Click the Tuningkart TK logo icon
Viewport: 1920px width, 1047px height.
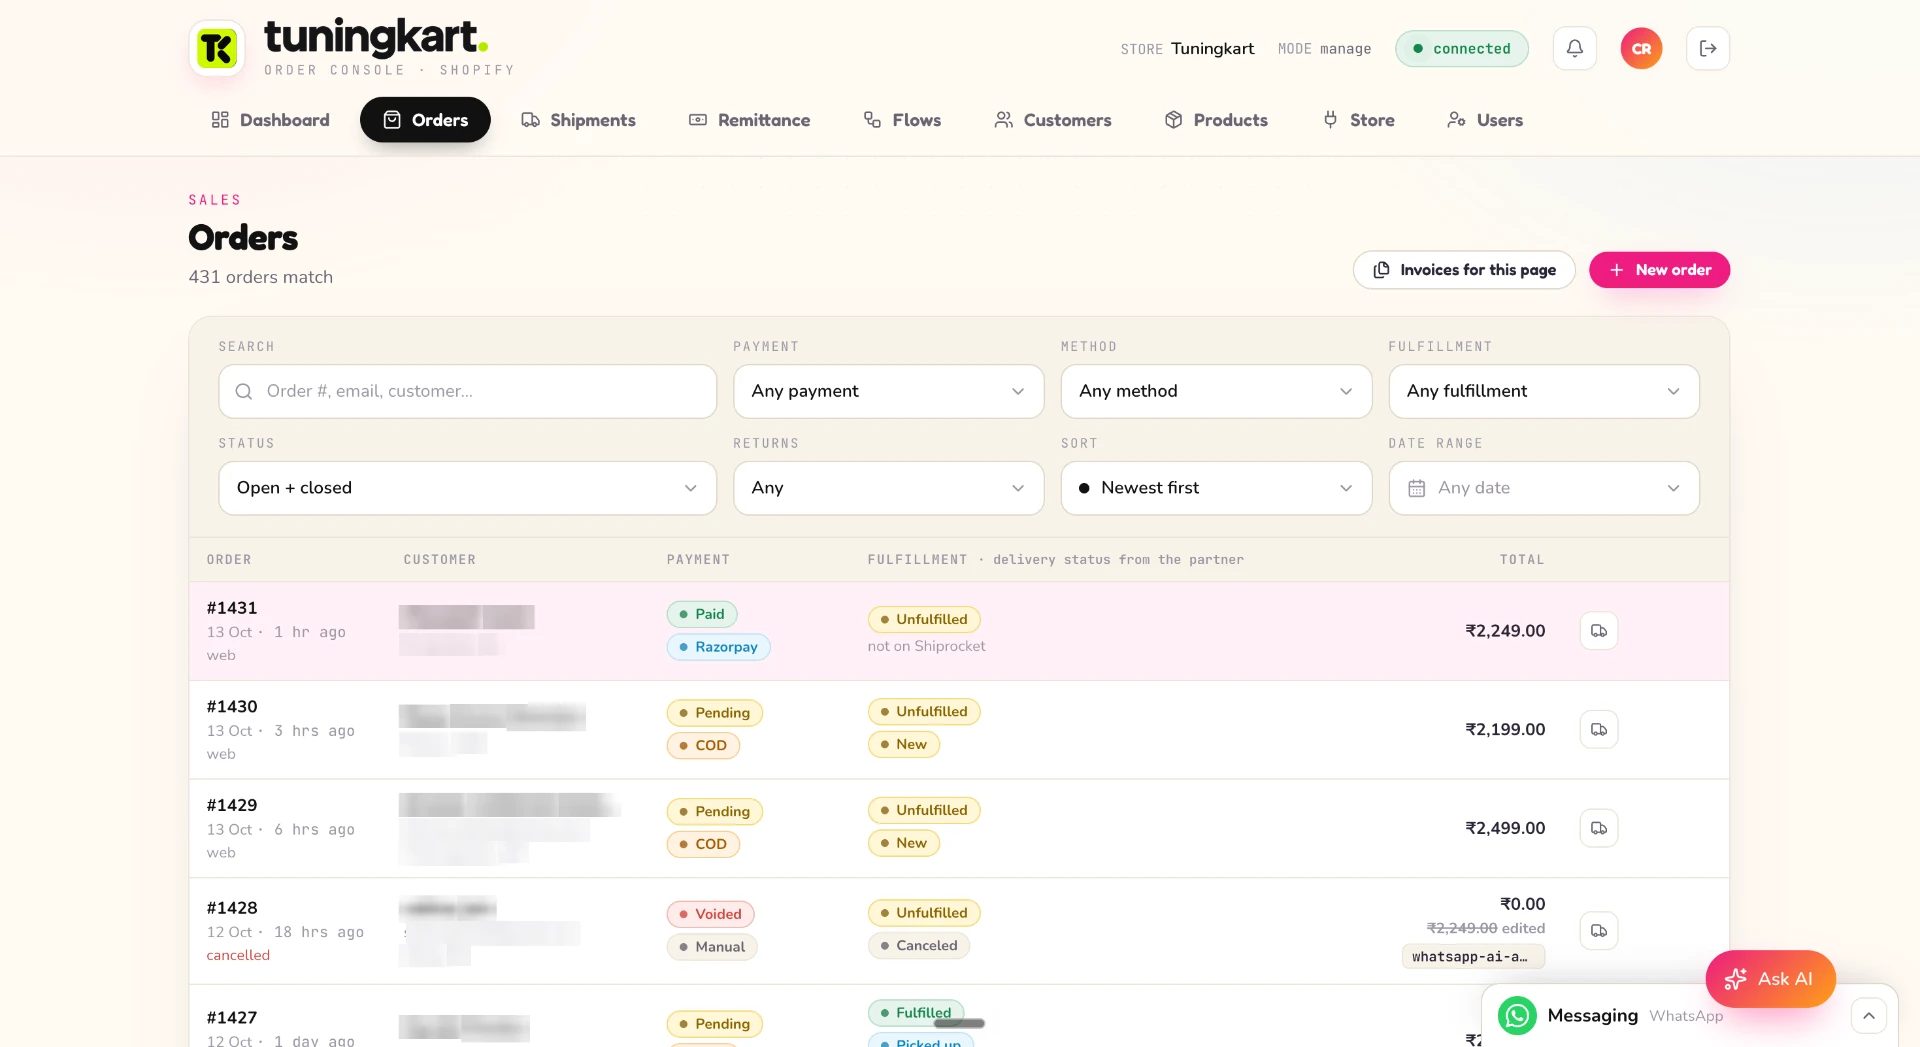click(x=217, y=48)
